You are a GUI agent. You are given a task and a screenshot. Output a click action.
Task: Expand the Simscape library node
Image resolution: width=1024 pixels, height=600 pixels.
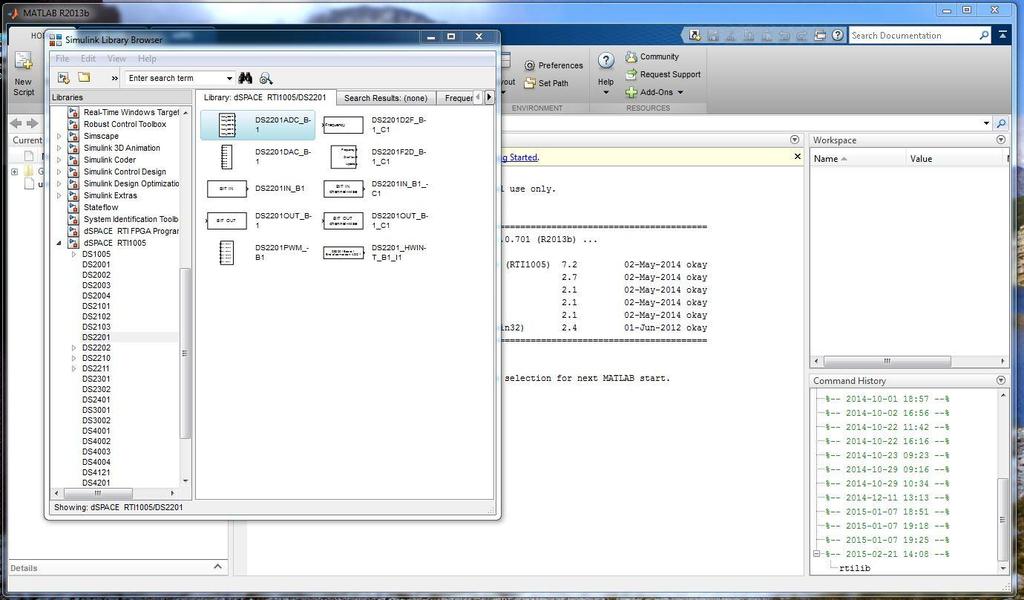(59, 136)
